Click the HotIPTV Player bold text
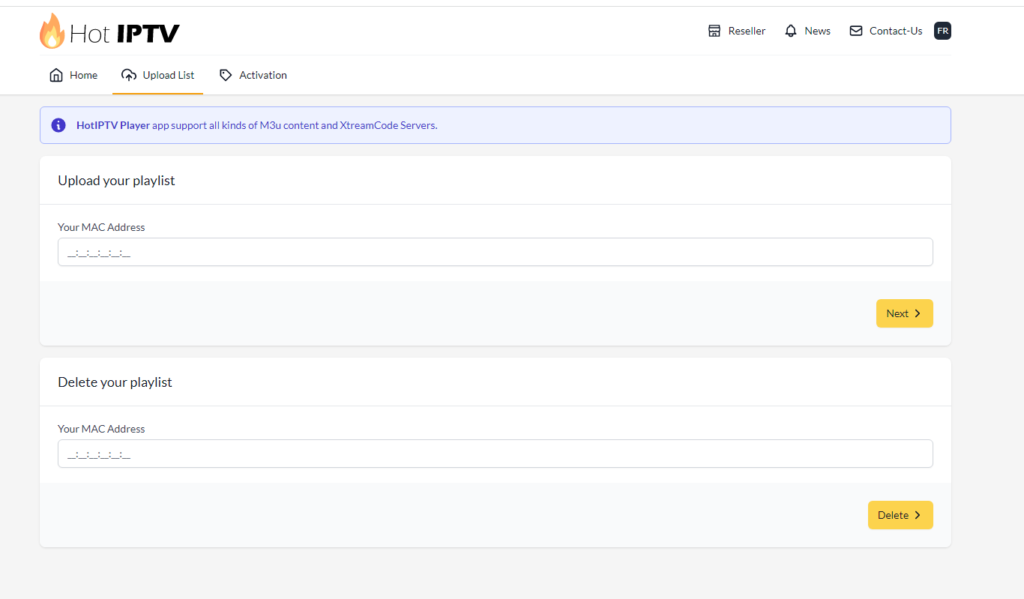 point(113,125)
